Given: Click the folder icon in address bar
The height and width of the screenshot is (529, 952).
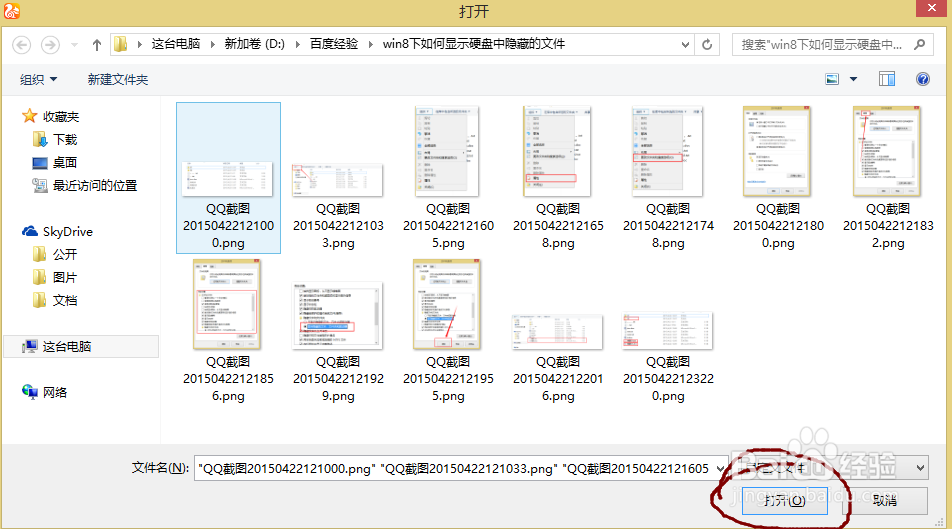Looking at the screenshot, I should point(120,44).
